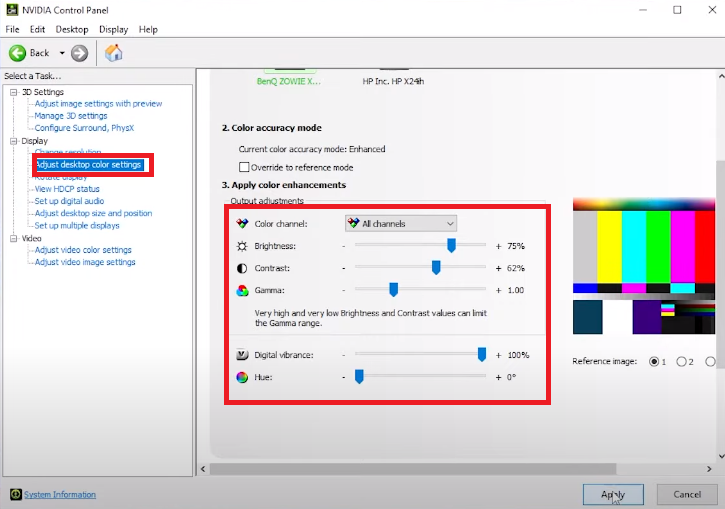725x509 pixels.
Task: Click the Apply button
Action: coord(613,494)
